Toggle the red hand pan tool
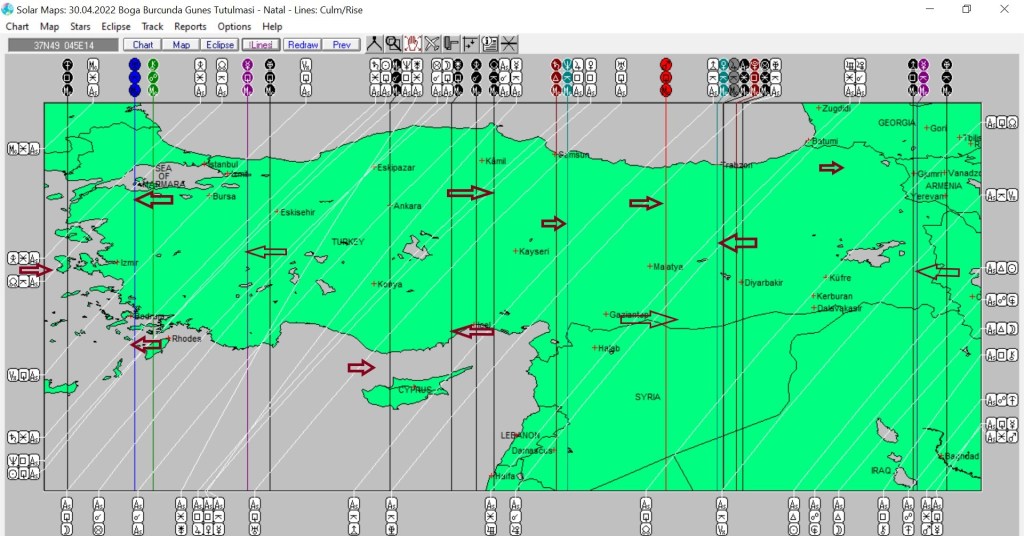Viewport: 1024px width, 536px height. (x=412, y=44)
